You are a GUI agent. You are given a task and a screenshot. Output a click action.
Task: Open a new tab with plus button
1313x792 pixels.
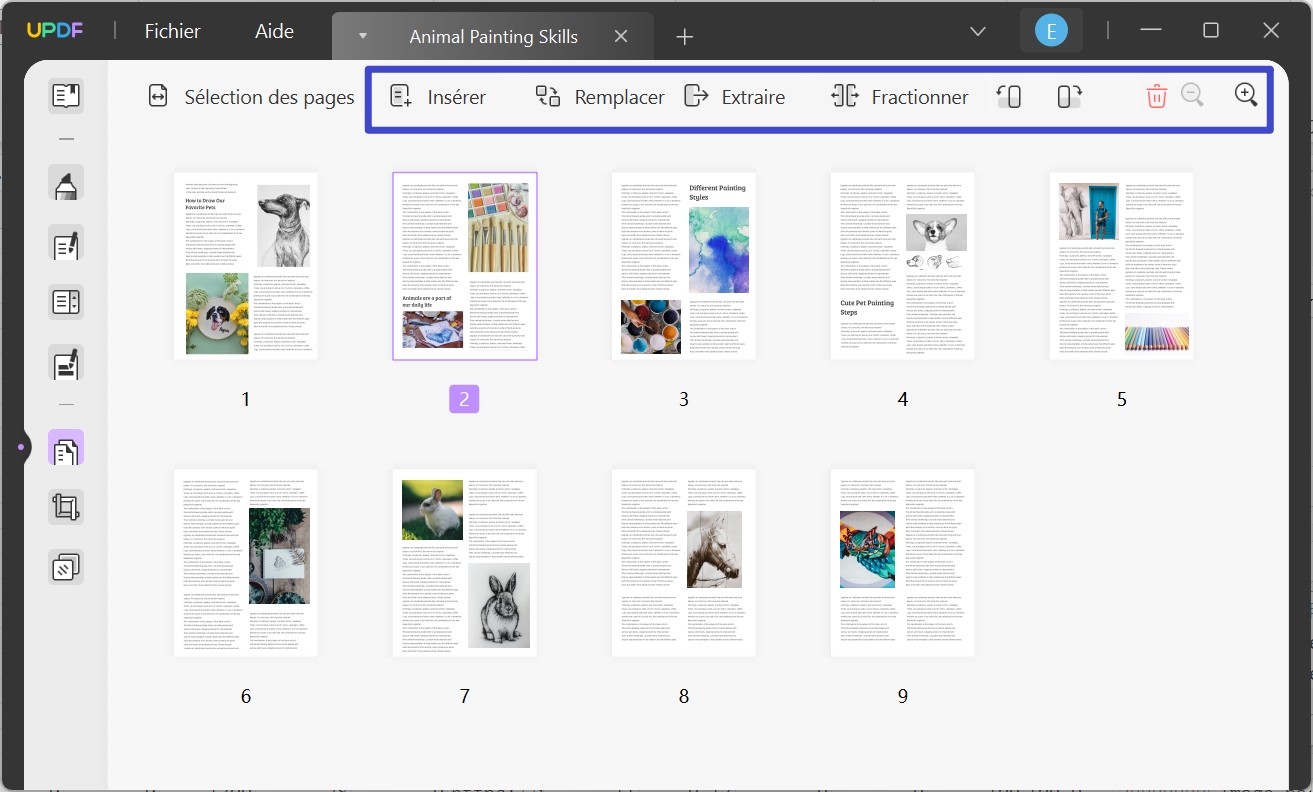tap(684, 36)
